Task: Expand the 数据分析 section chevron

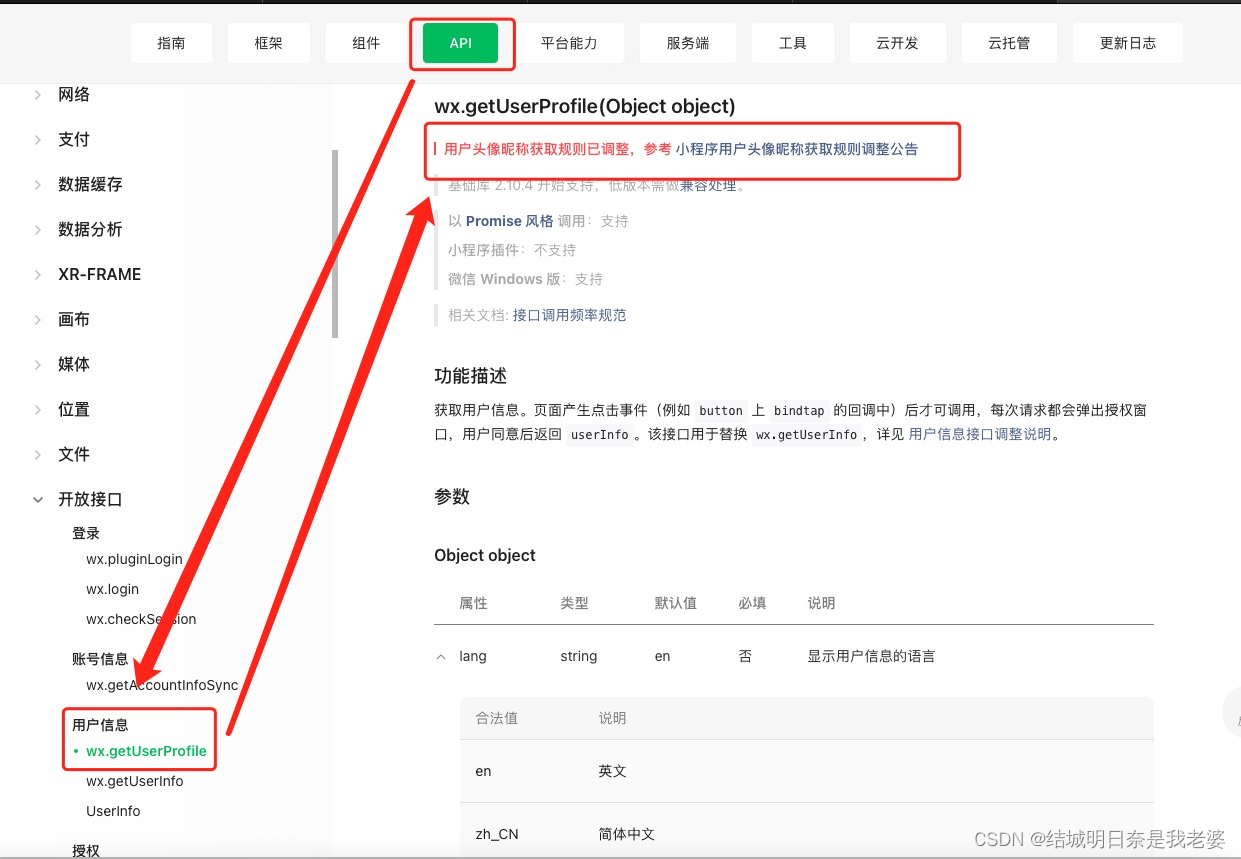Action: pos(38,229)
